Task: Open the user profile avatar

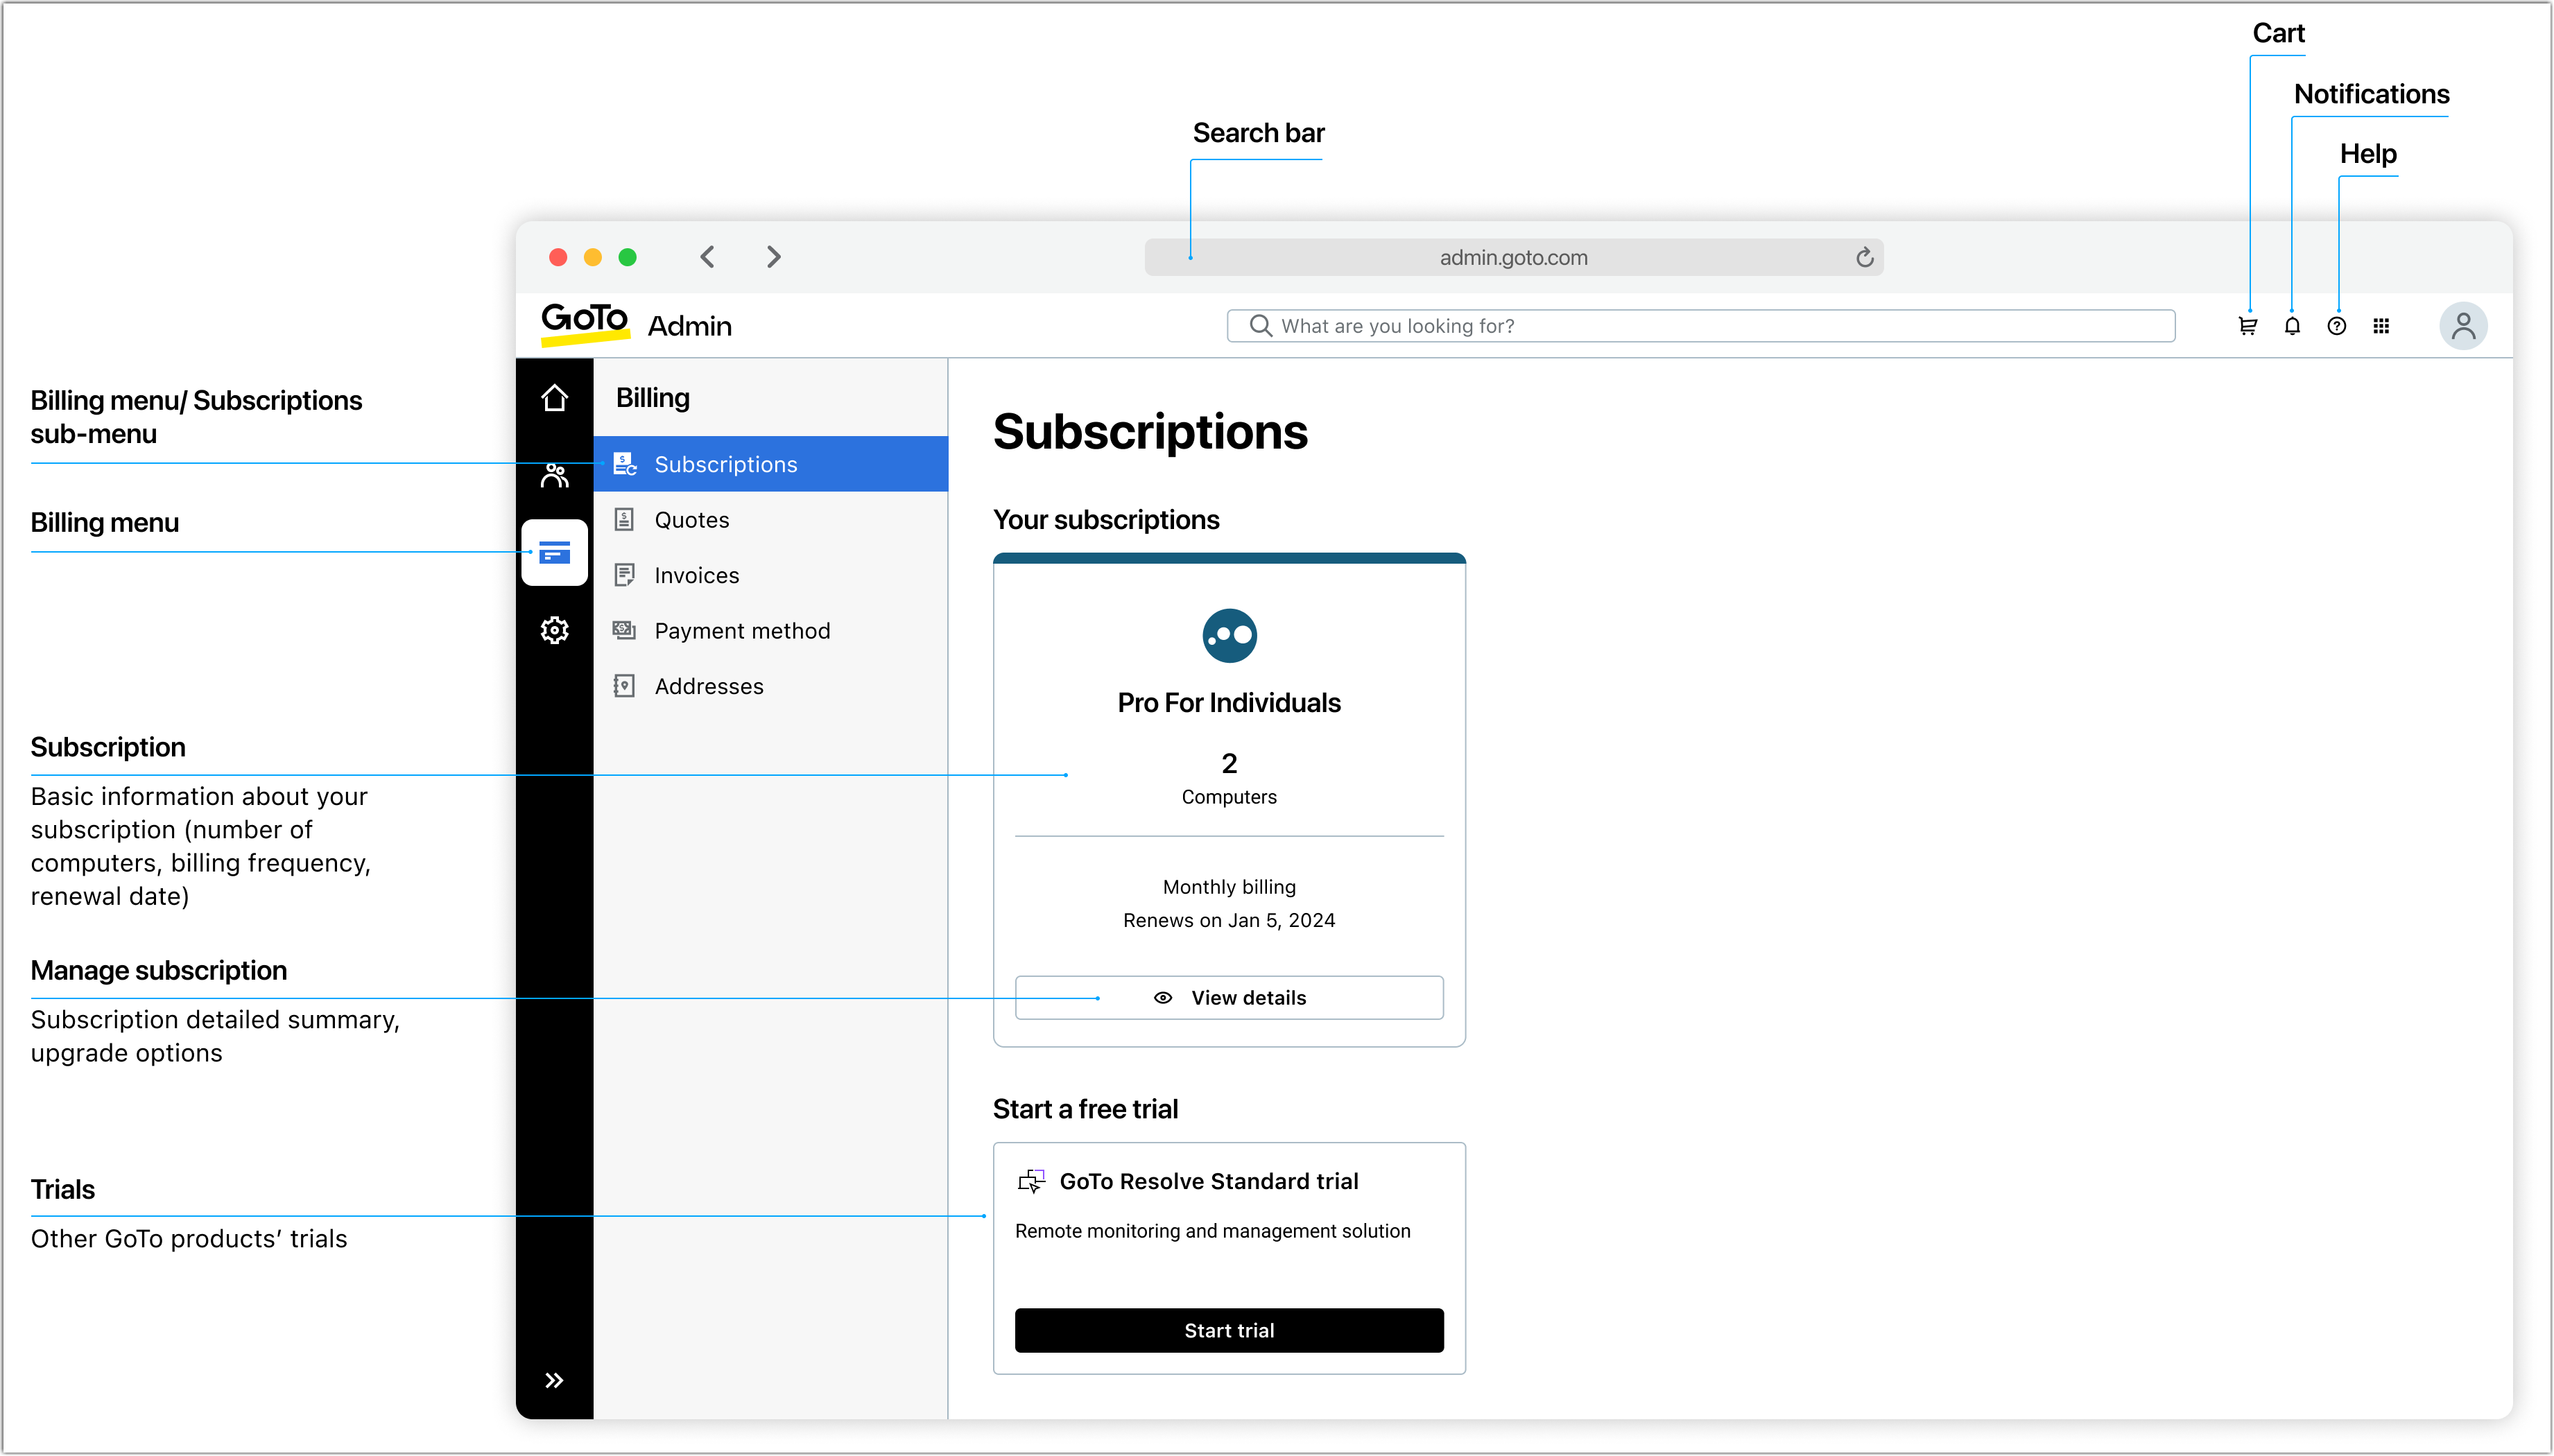Action: (x=2463, y=326)
